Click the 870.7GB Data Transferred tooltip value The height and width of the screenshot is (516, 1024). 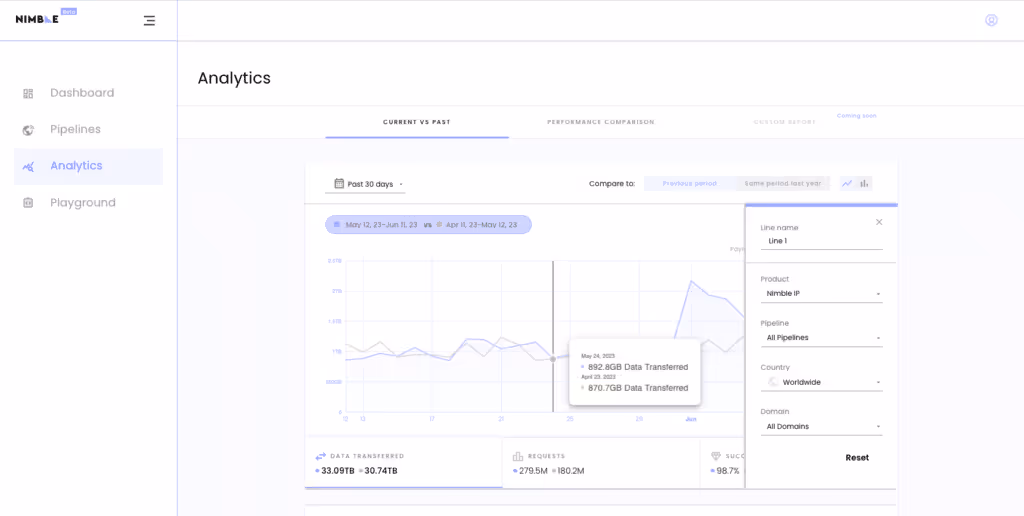tap(637, 388)
